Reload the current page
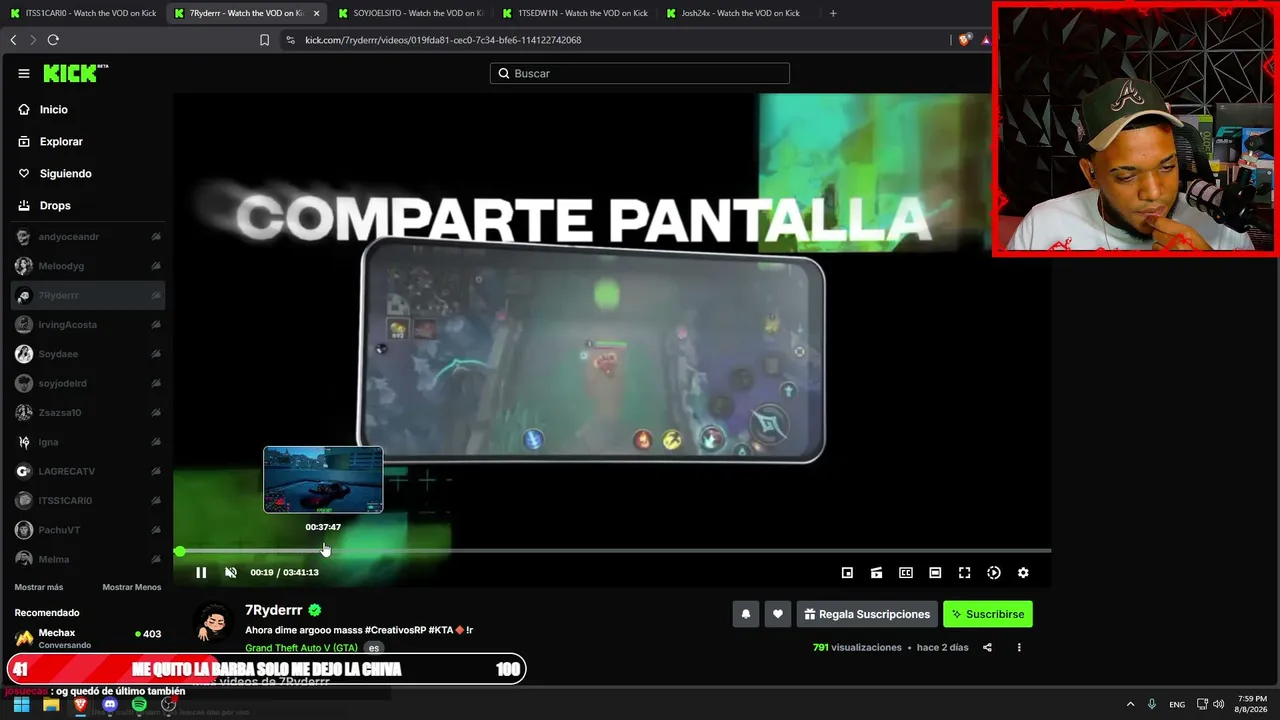 (x=53, y=40)
